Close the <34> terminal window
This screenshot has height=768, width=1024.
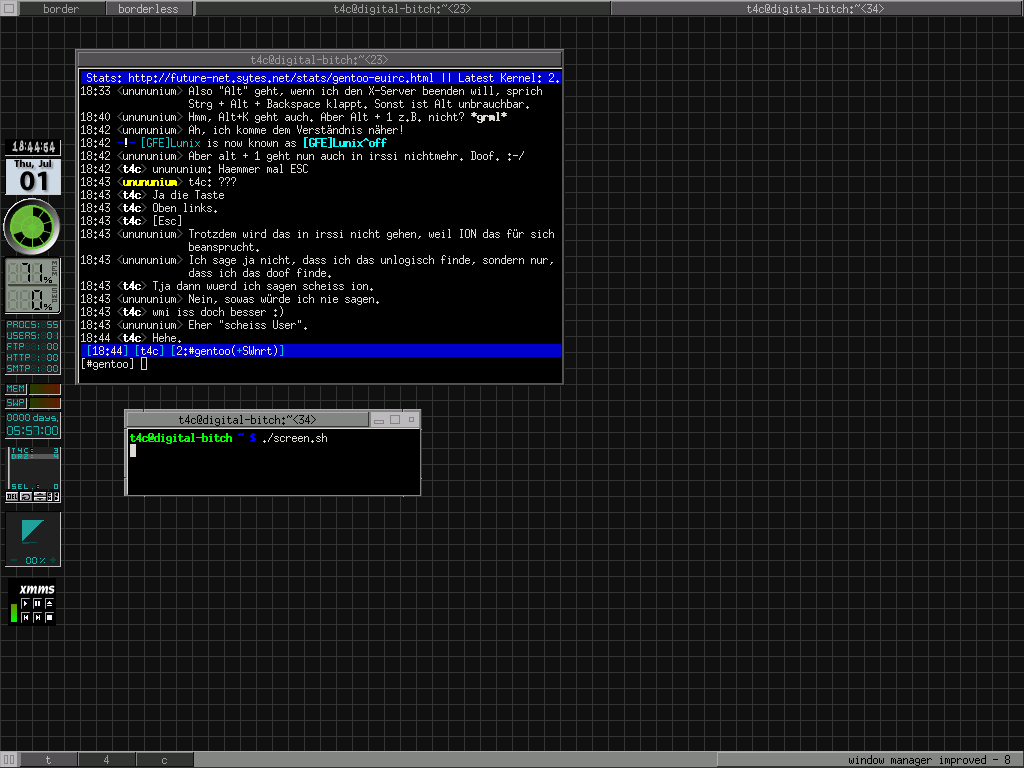pos(411,419)
